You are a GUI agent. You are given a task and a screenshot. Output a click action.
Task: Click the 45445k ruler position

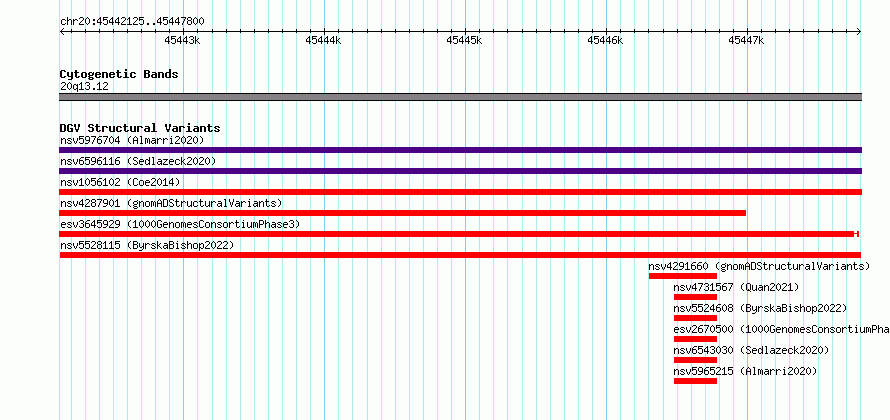(x=464, y=40)
